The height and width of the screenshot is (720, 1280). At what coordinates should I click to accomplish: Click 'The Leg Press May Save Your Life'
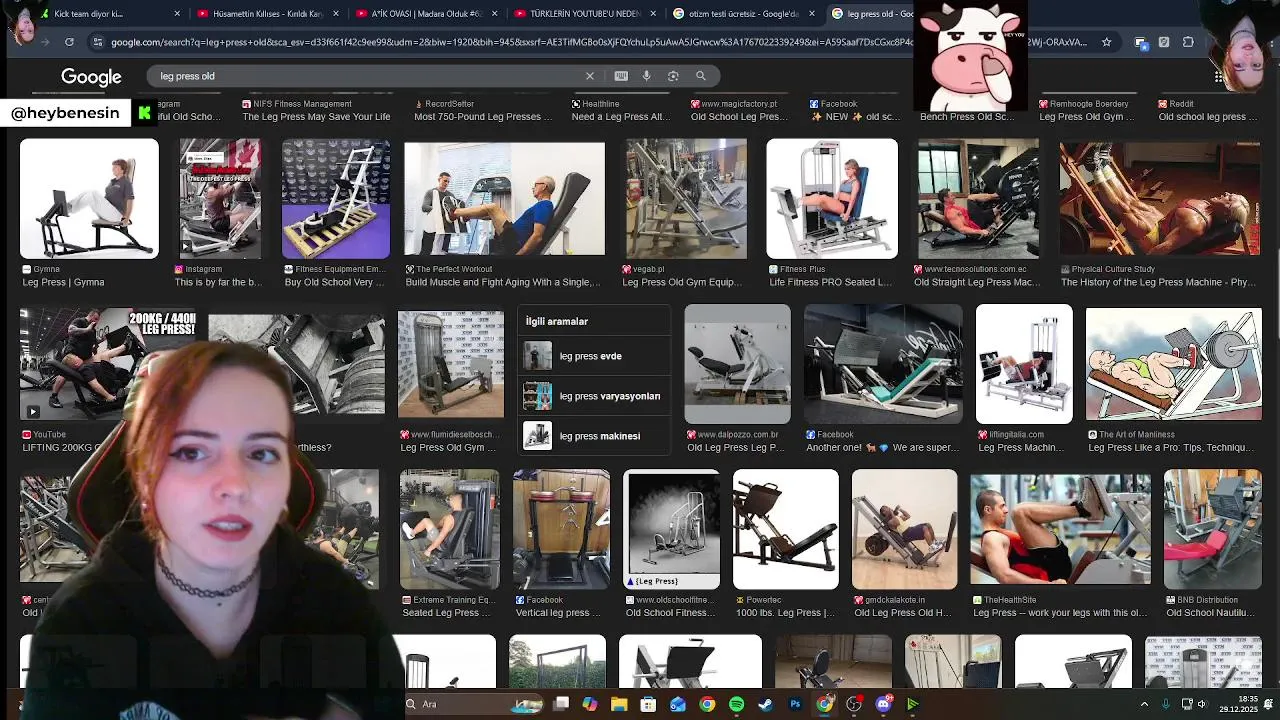[316, 117]
